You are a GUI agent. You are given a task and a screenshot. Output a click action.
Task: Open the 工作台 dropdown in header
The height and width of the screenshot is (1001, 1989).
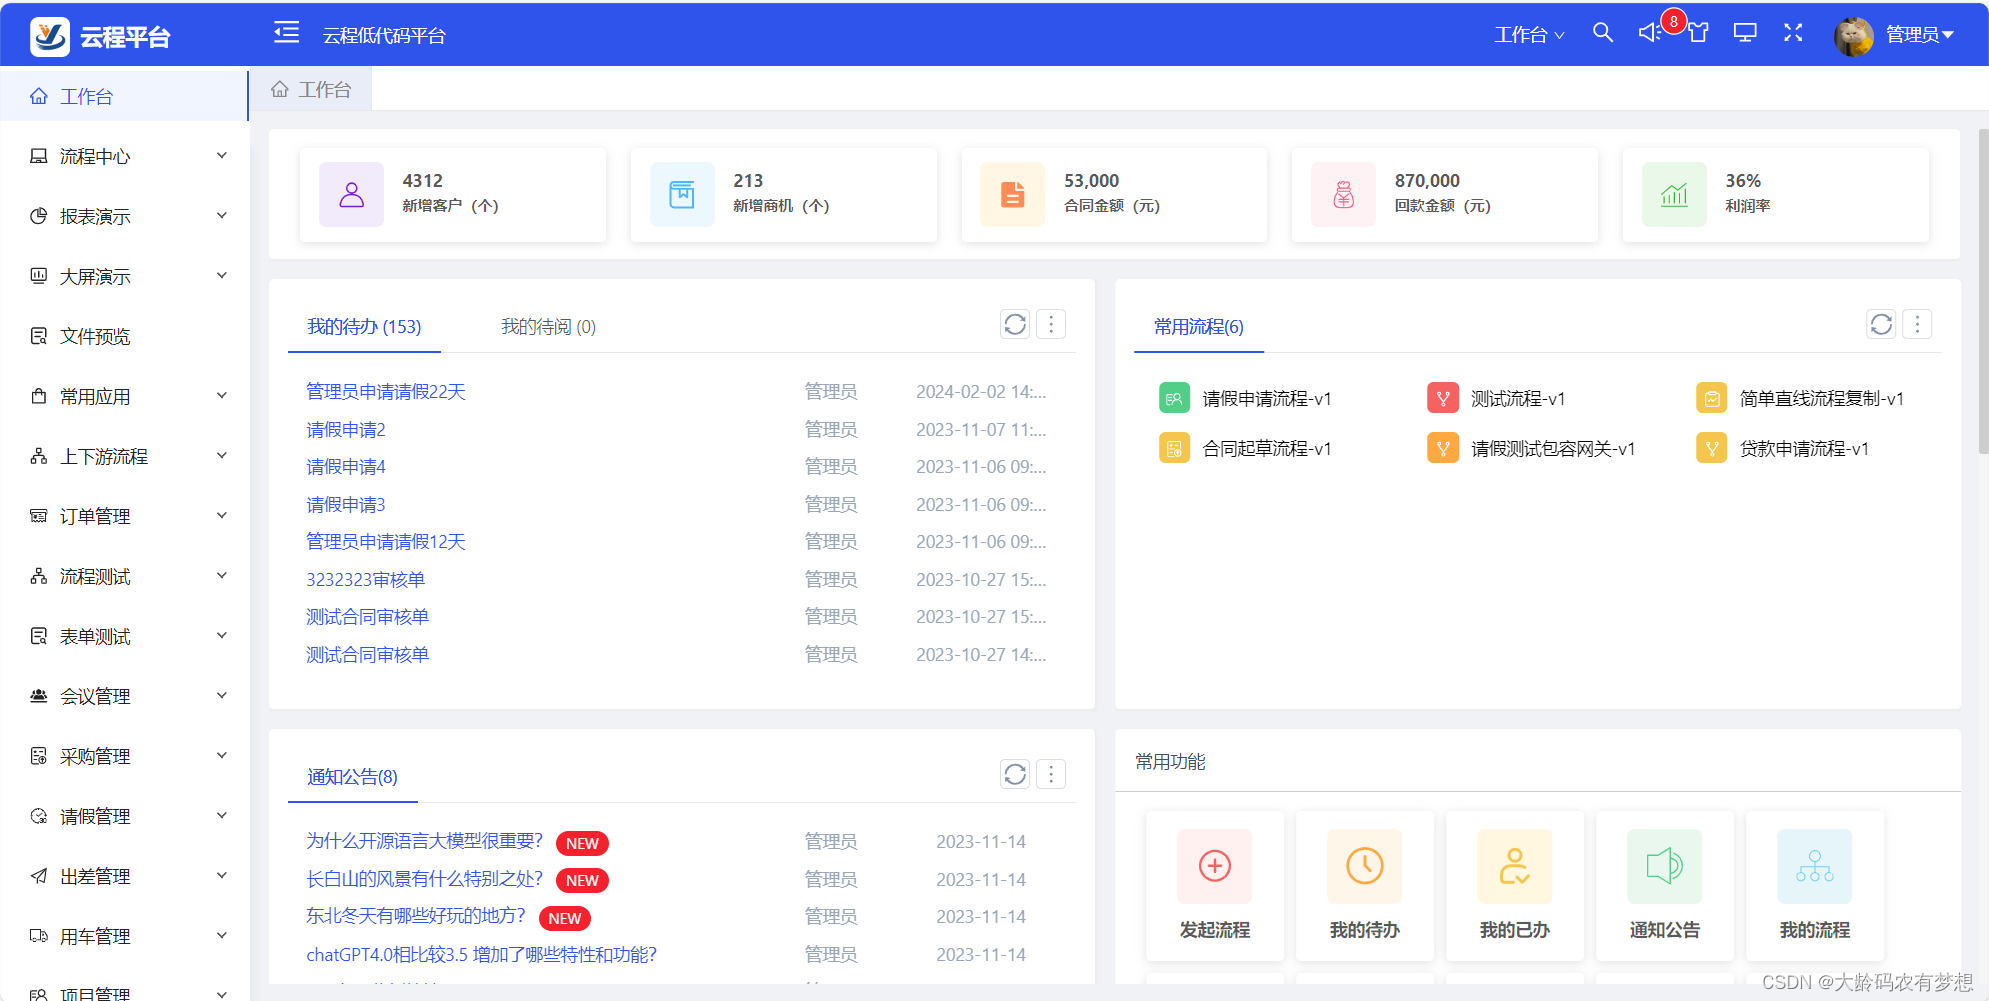(1529, 35)
